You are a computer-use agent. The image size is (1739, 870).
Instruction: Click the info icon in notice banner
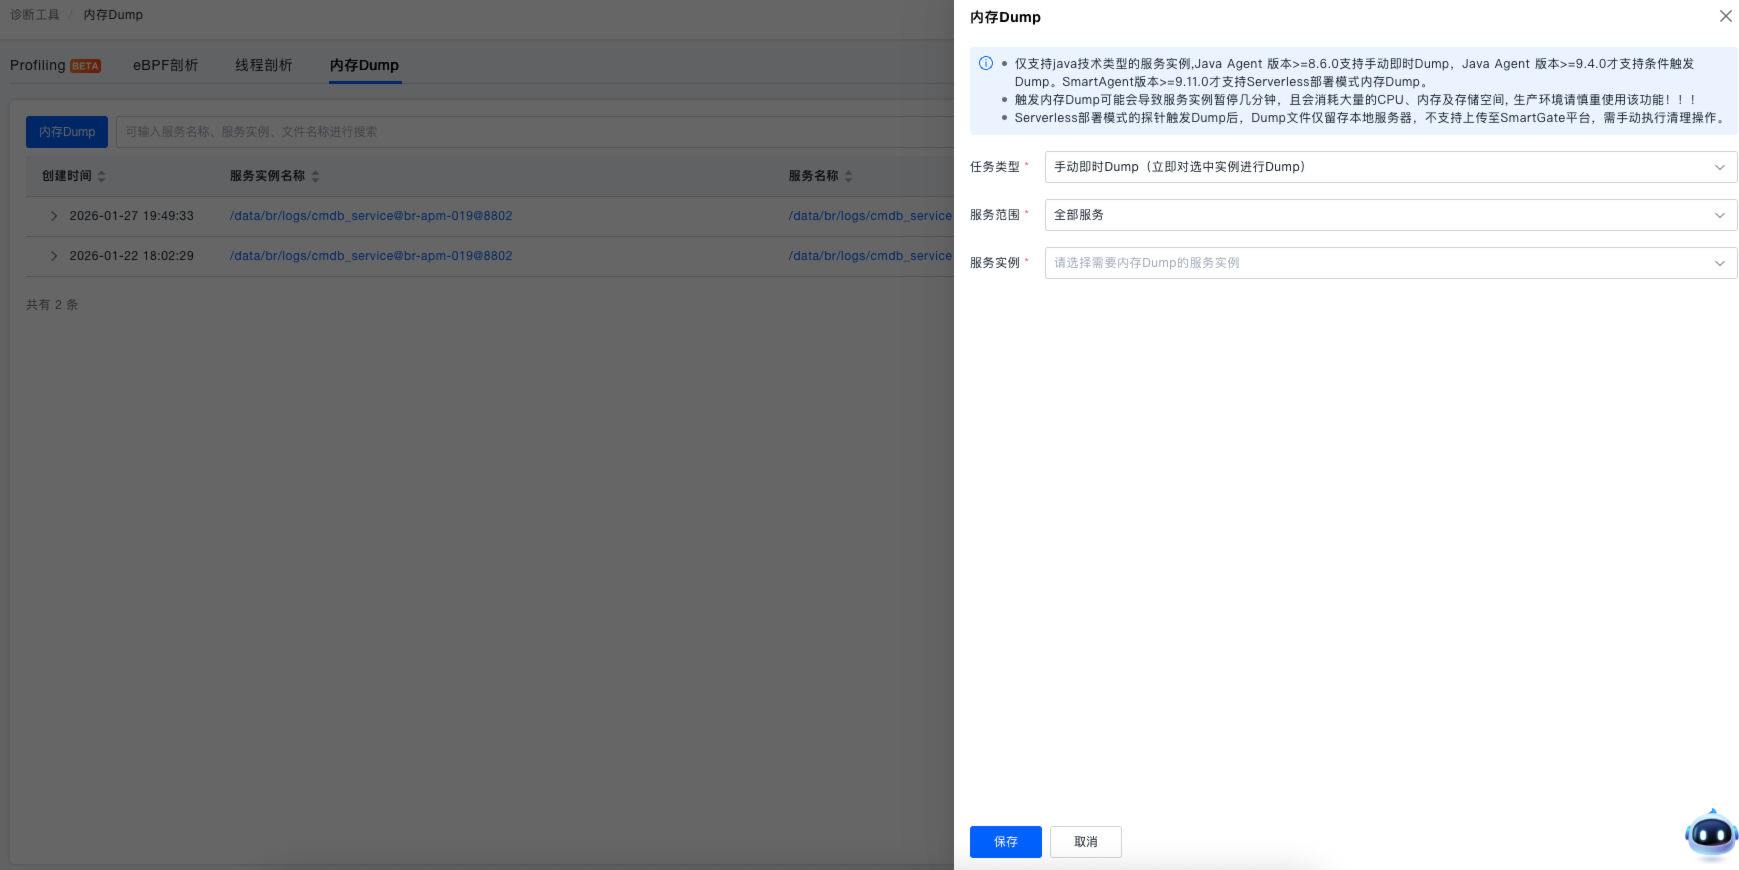coord(986,63)
